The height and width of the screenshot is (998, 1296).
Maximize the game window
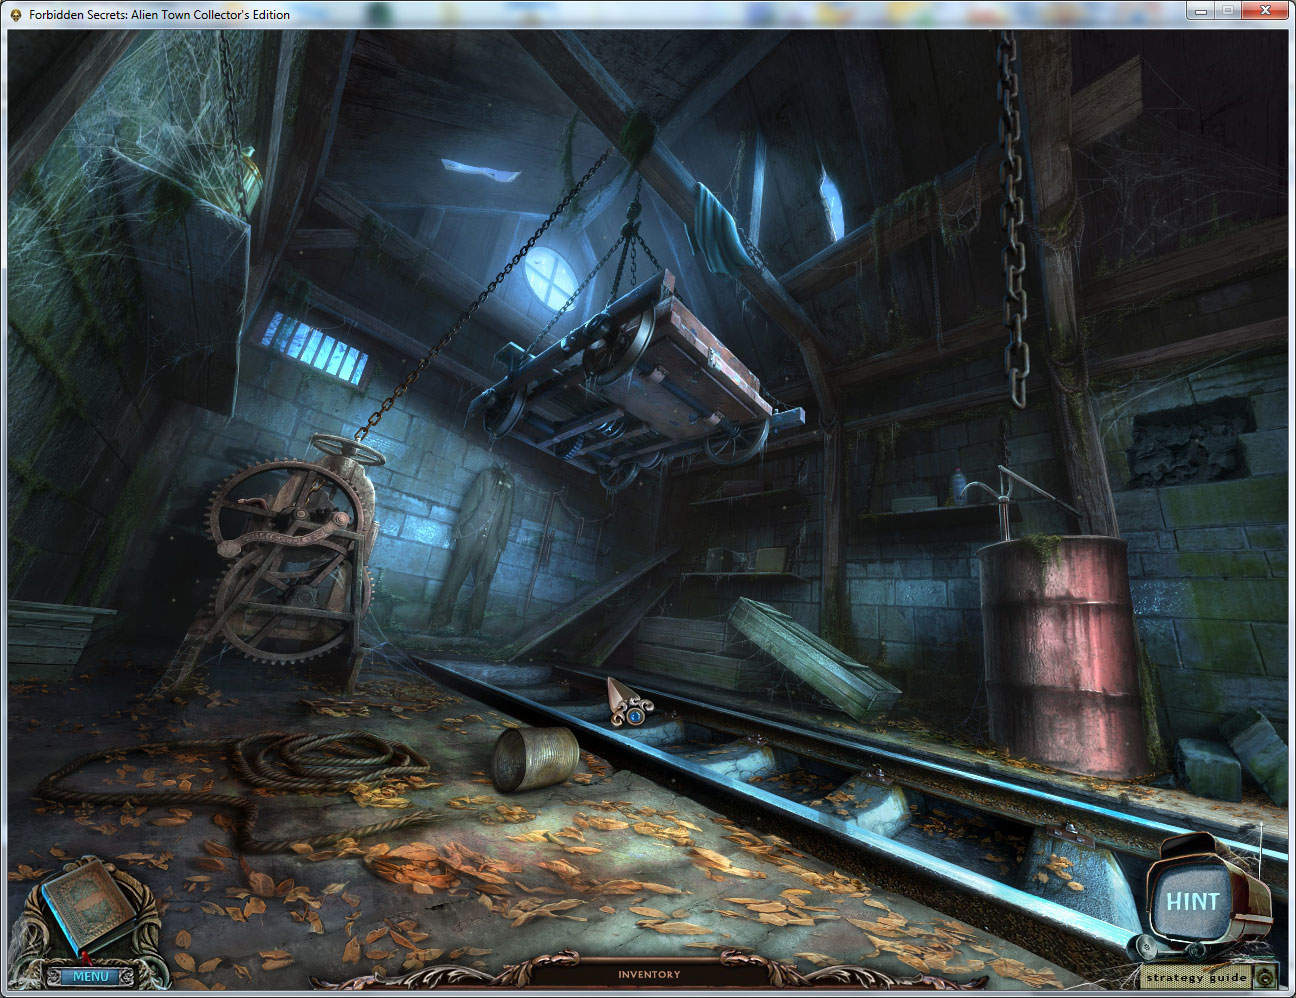click(x=1228, y=11)
